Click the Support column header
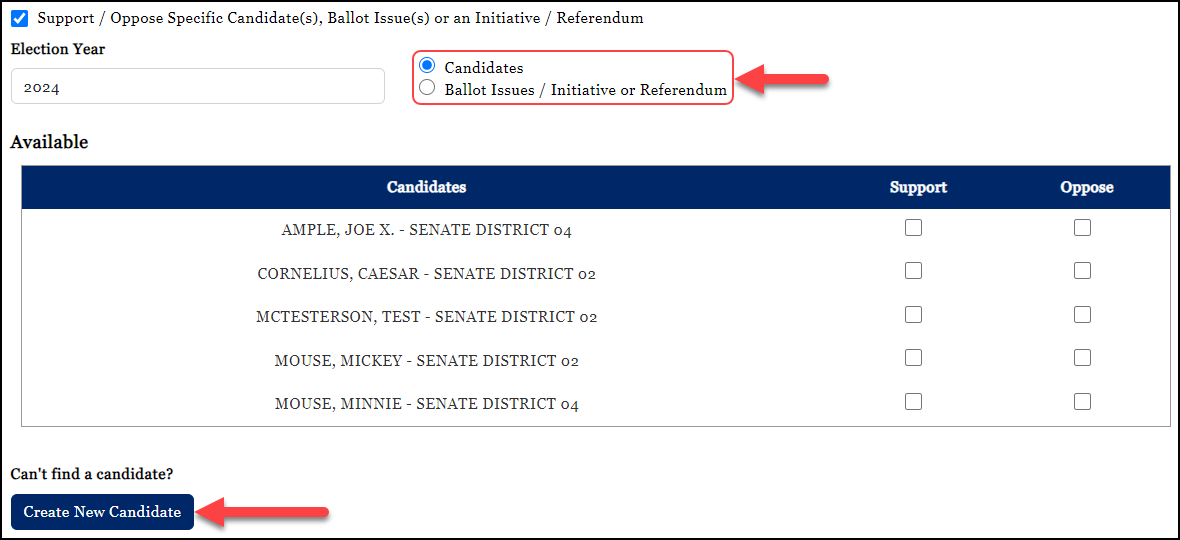The image size is (1180, 540). click(918, 187)
